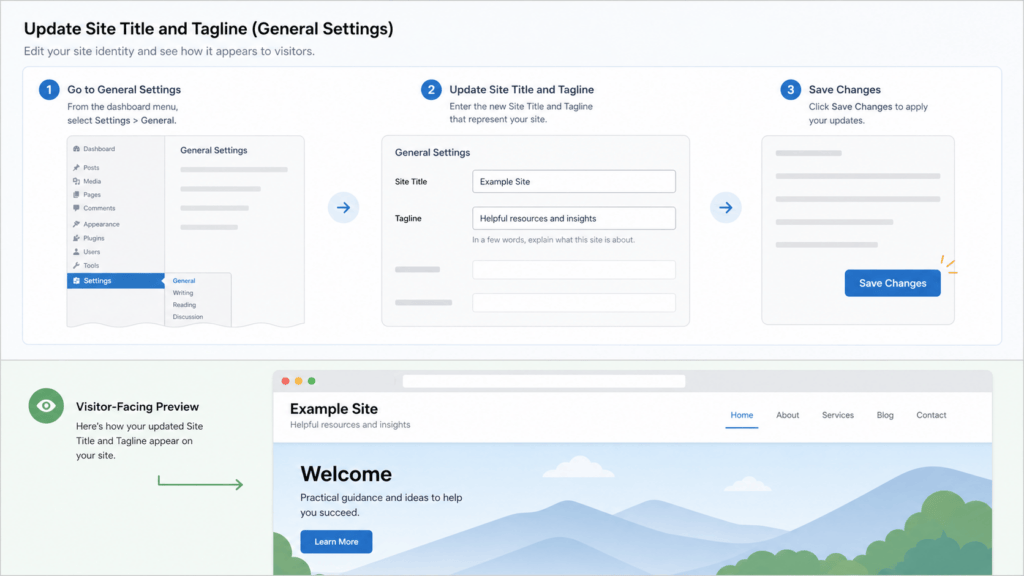Open the About nav link
The width and height of the screenshot is (1024, 576).
tap(788, 415)
